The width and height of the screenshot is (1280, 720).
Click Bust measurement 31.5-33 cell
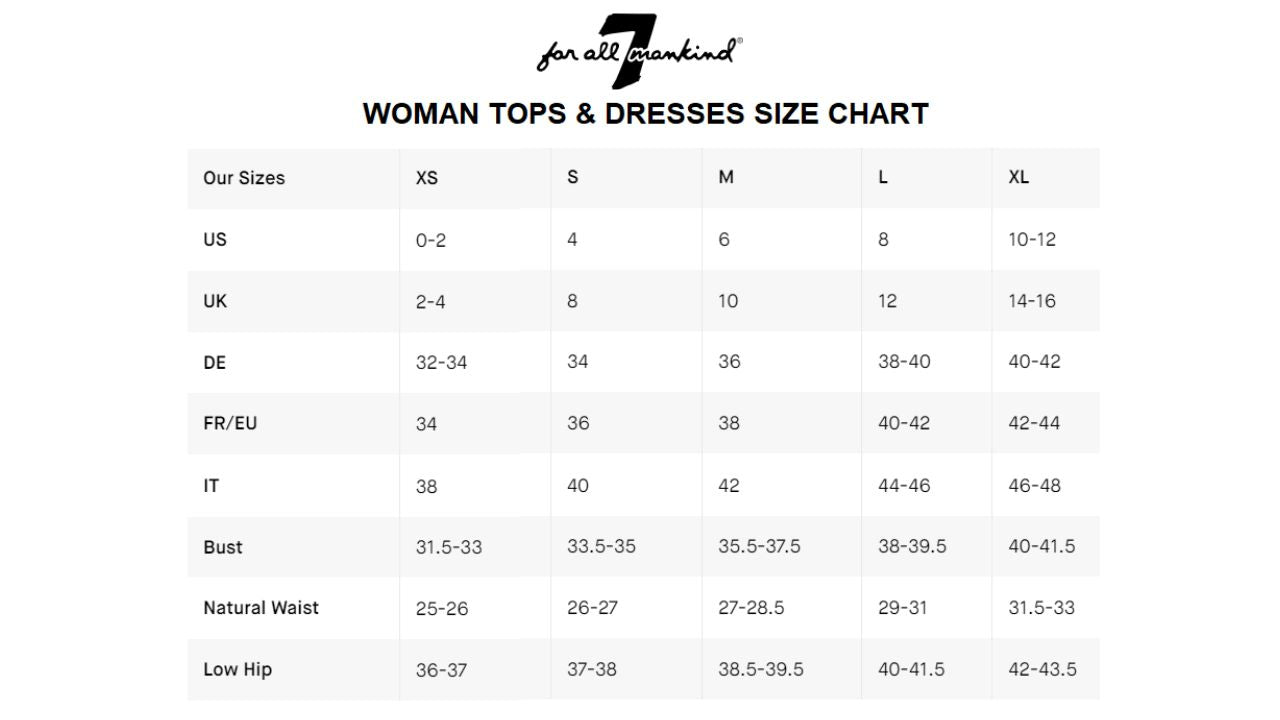449,547
